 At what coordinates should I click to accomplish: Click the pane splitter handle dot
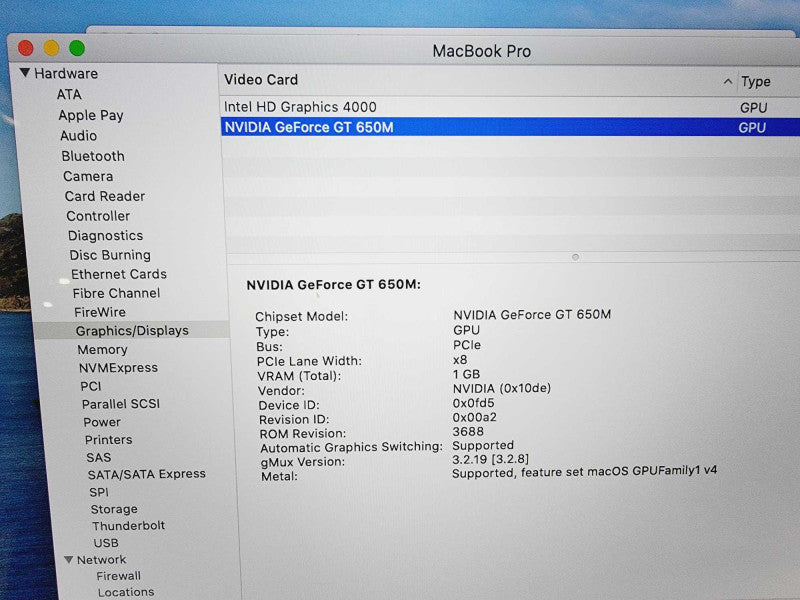pos(576,257)
